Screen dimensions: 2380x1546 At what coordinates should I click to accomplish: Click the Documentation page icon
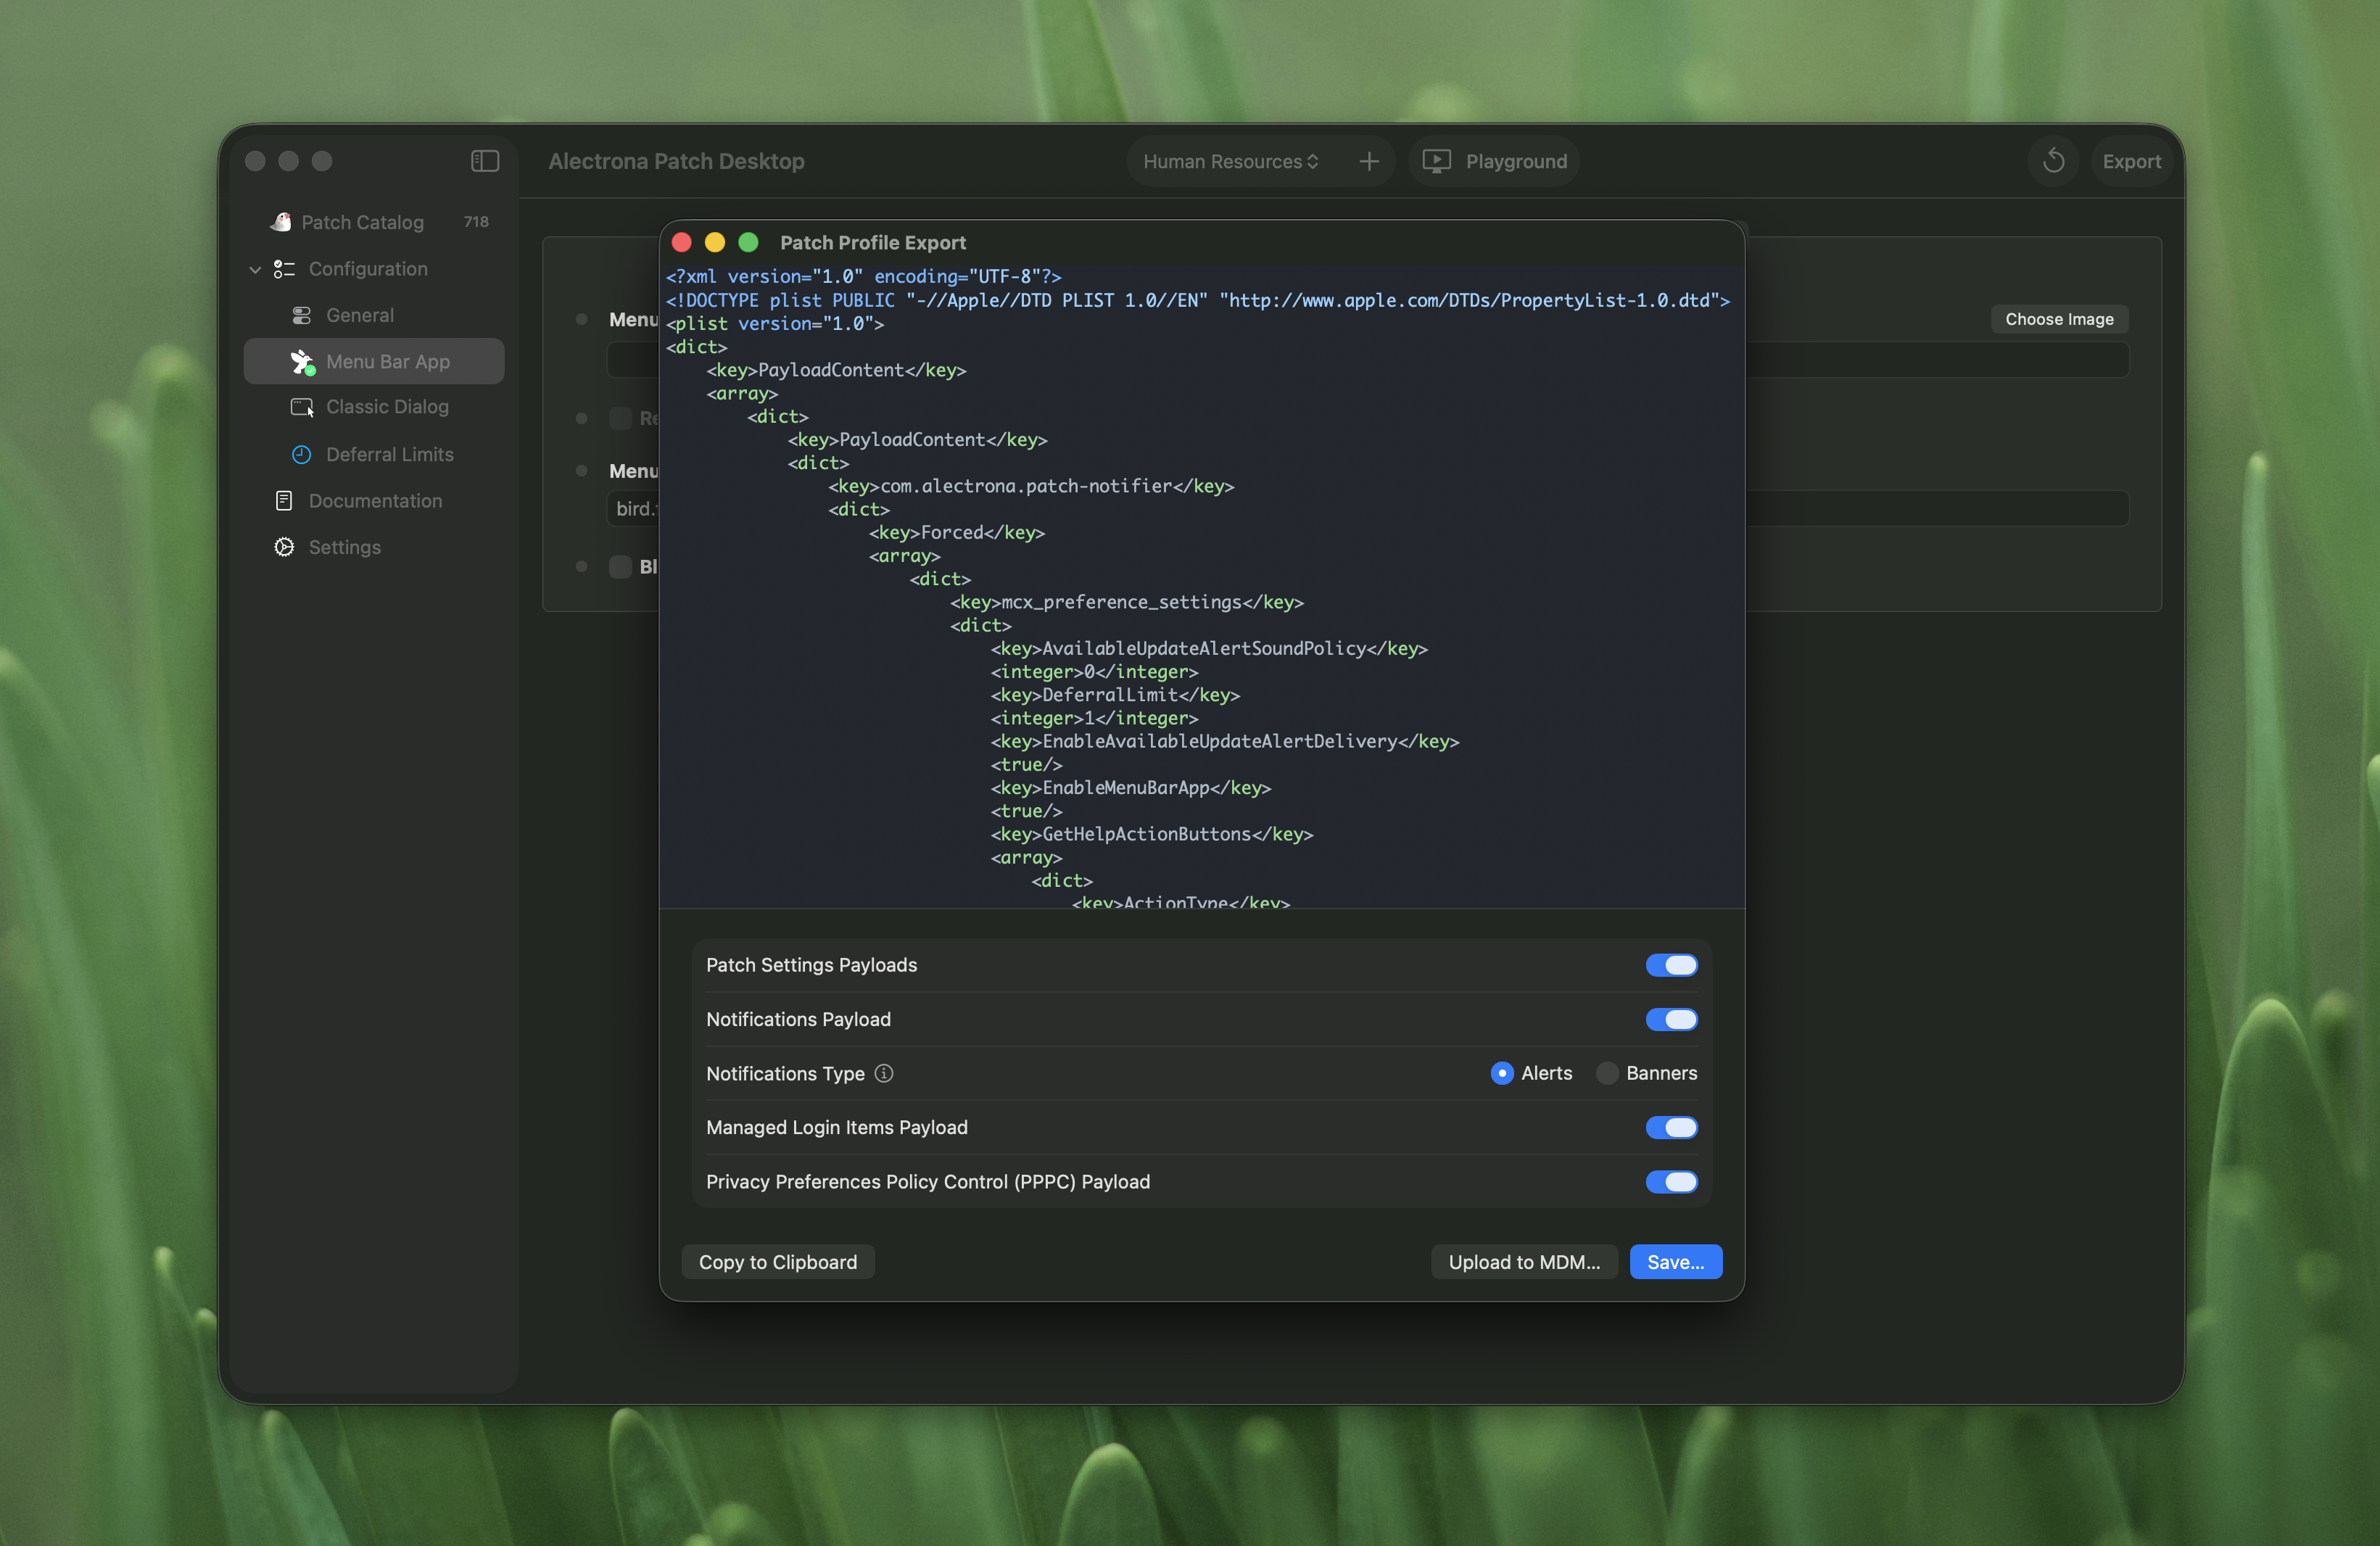pos(284,500)
